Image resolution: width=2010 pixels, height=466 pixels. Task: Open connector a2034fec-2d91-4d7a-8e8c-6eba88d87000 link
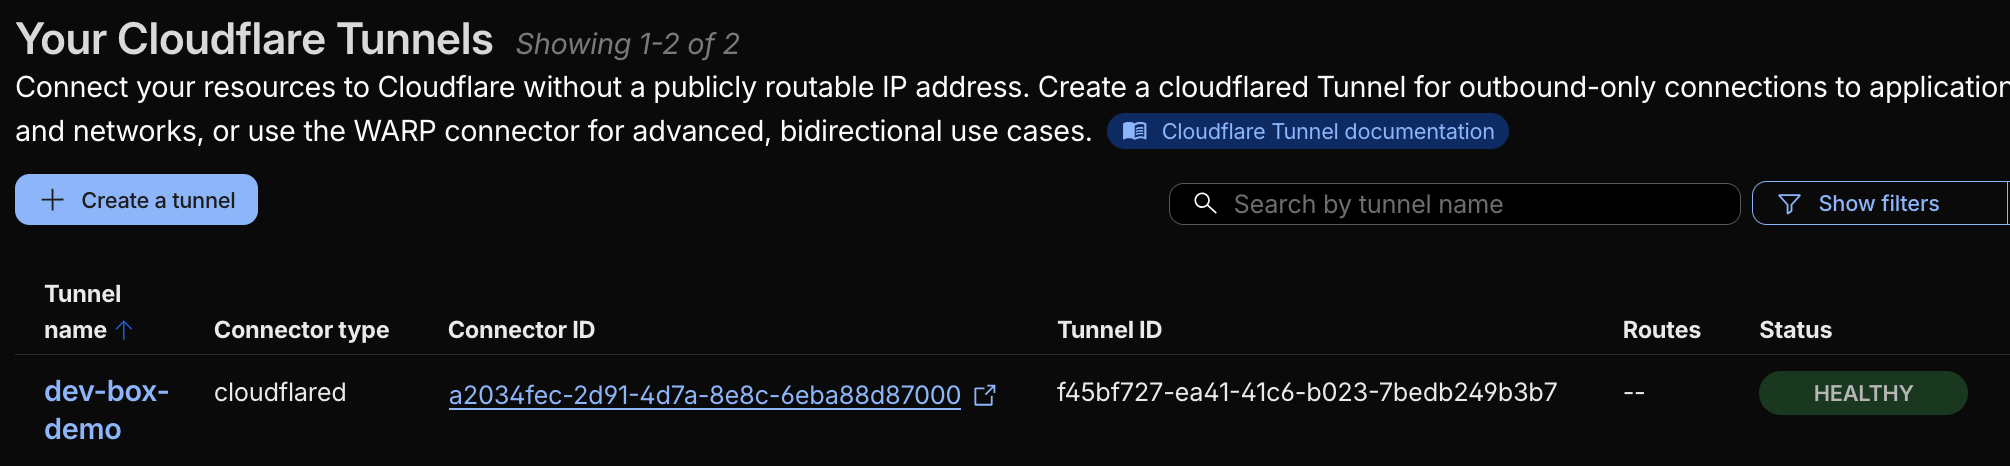pos(704,395)
